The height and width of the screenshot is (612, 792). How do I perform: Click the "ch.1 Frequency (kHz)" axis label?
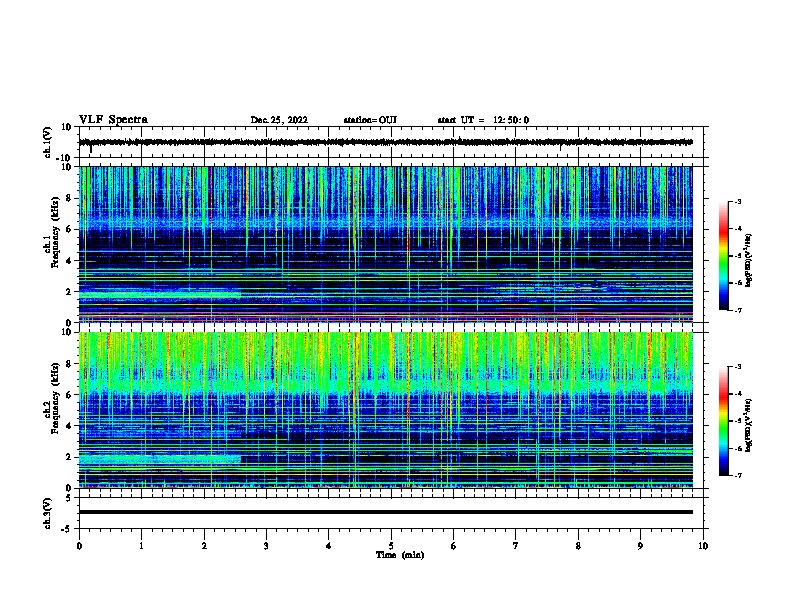52,232
